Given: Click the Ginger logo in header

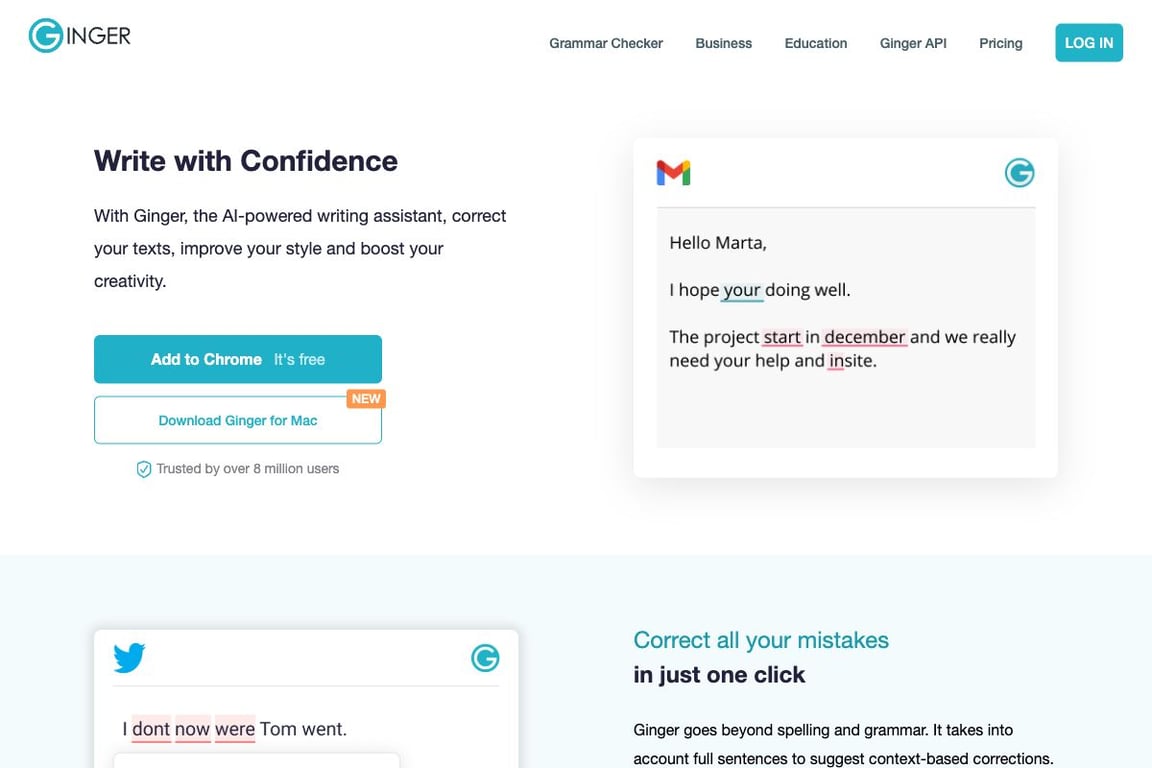Looking at the screenshot, I should tap(79, 36).
